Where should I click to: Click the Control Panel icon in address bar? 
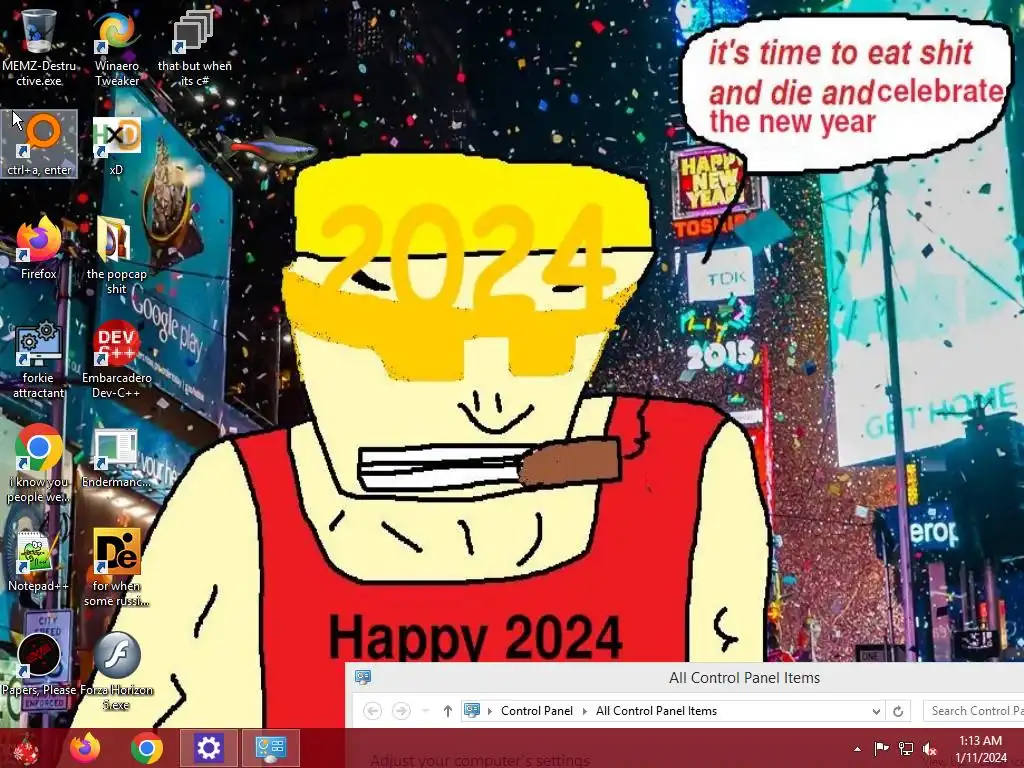pos(472,711)
